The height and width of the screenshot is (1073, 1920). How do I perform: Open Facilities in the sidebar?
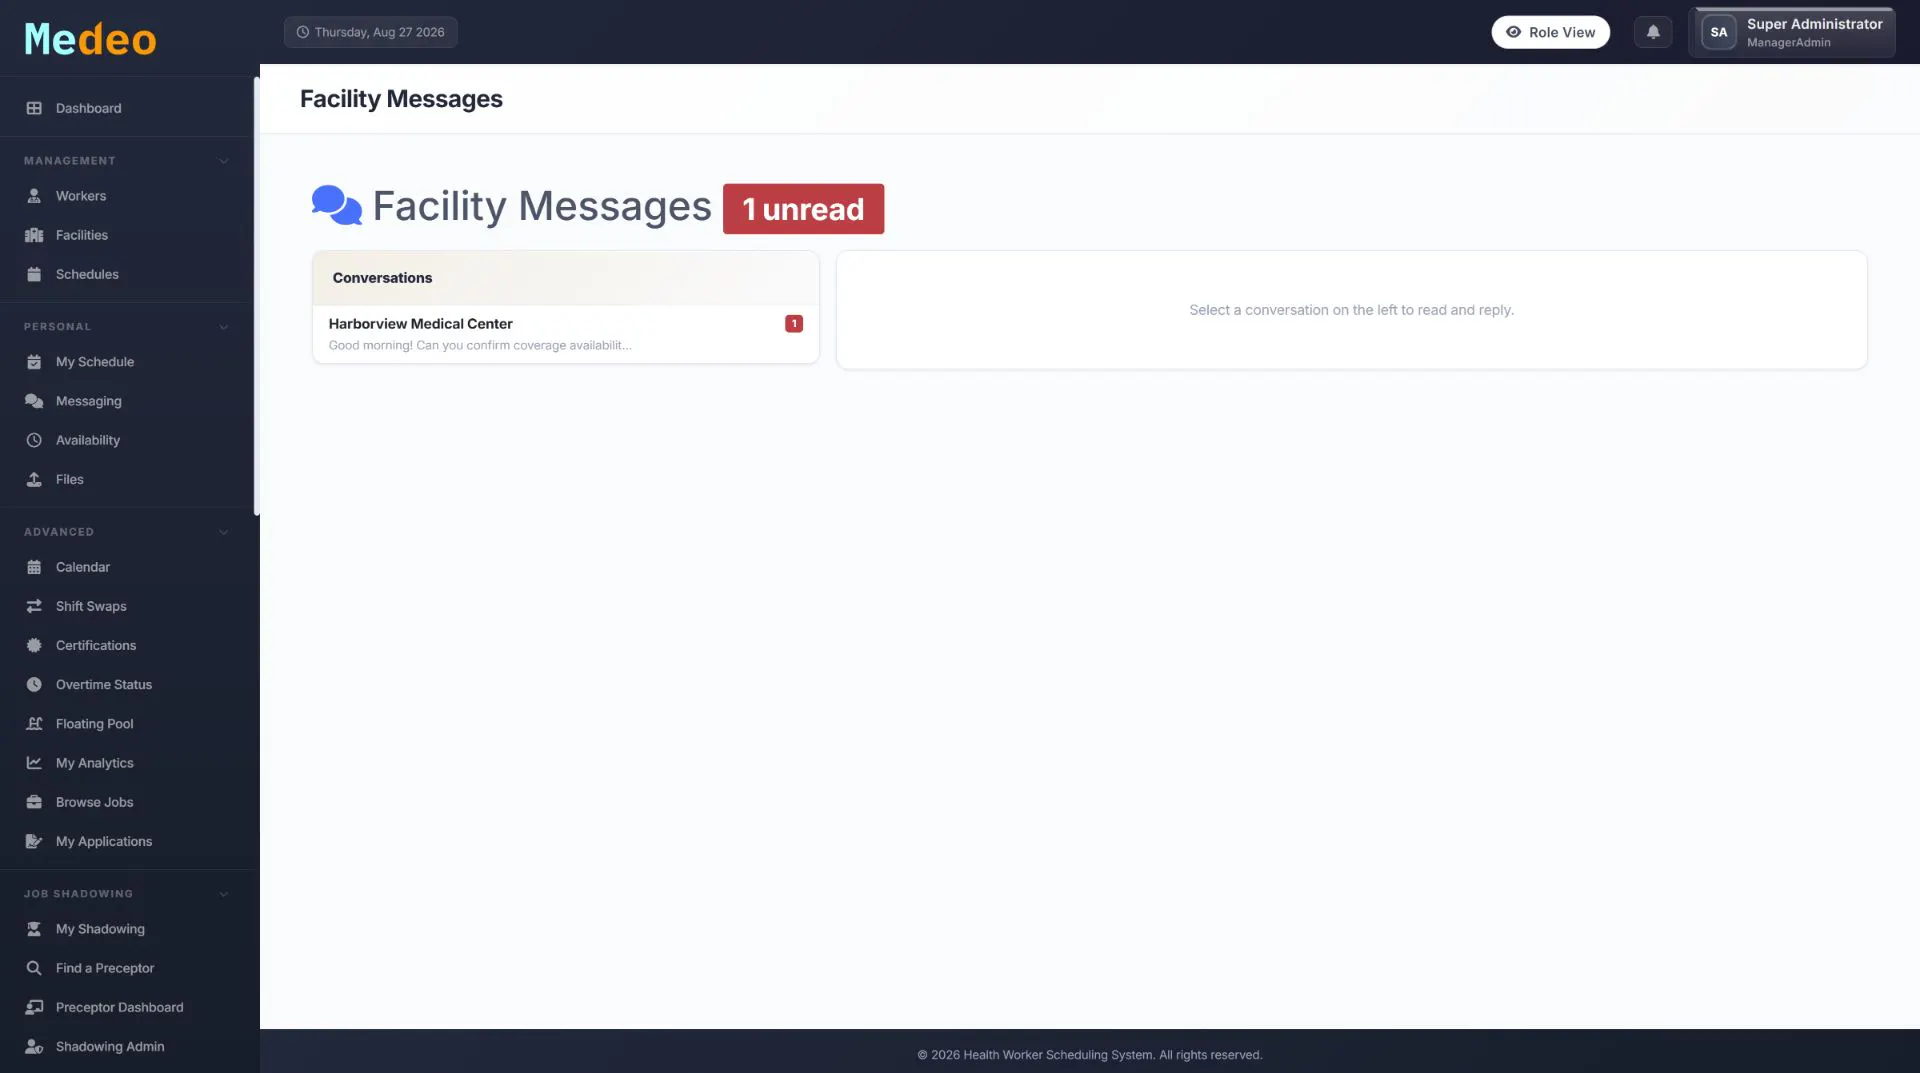(127, 235)
